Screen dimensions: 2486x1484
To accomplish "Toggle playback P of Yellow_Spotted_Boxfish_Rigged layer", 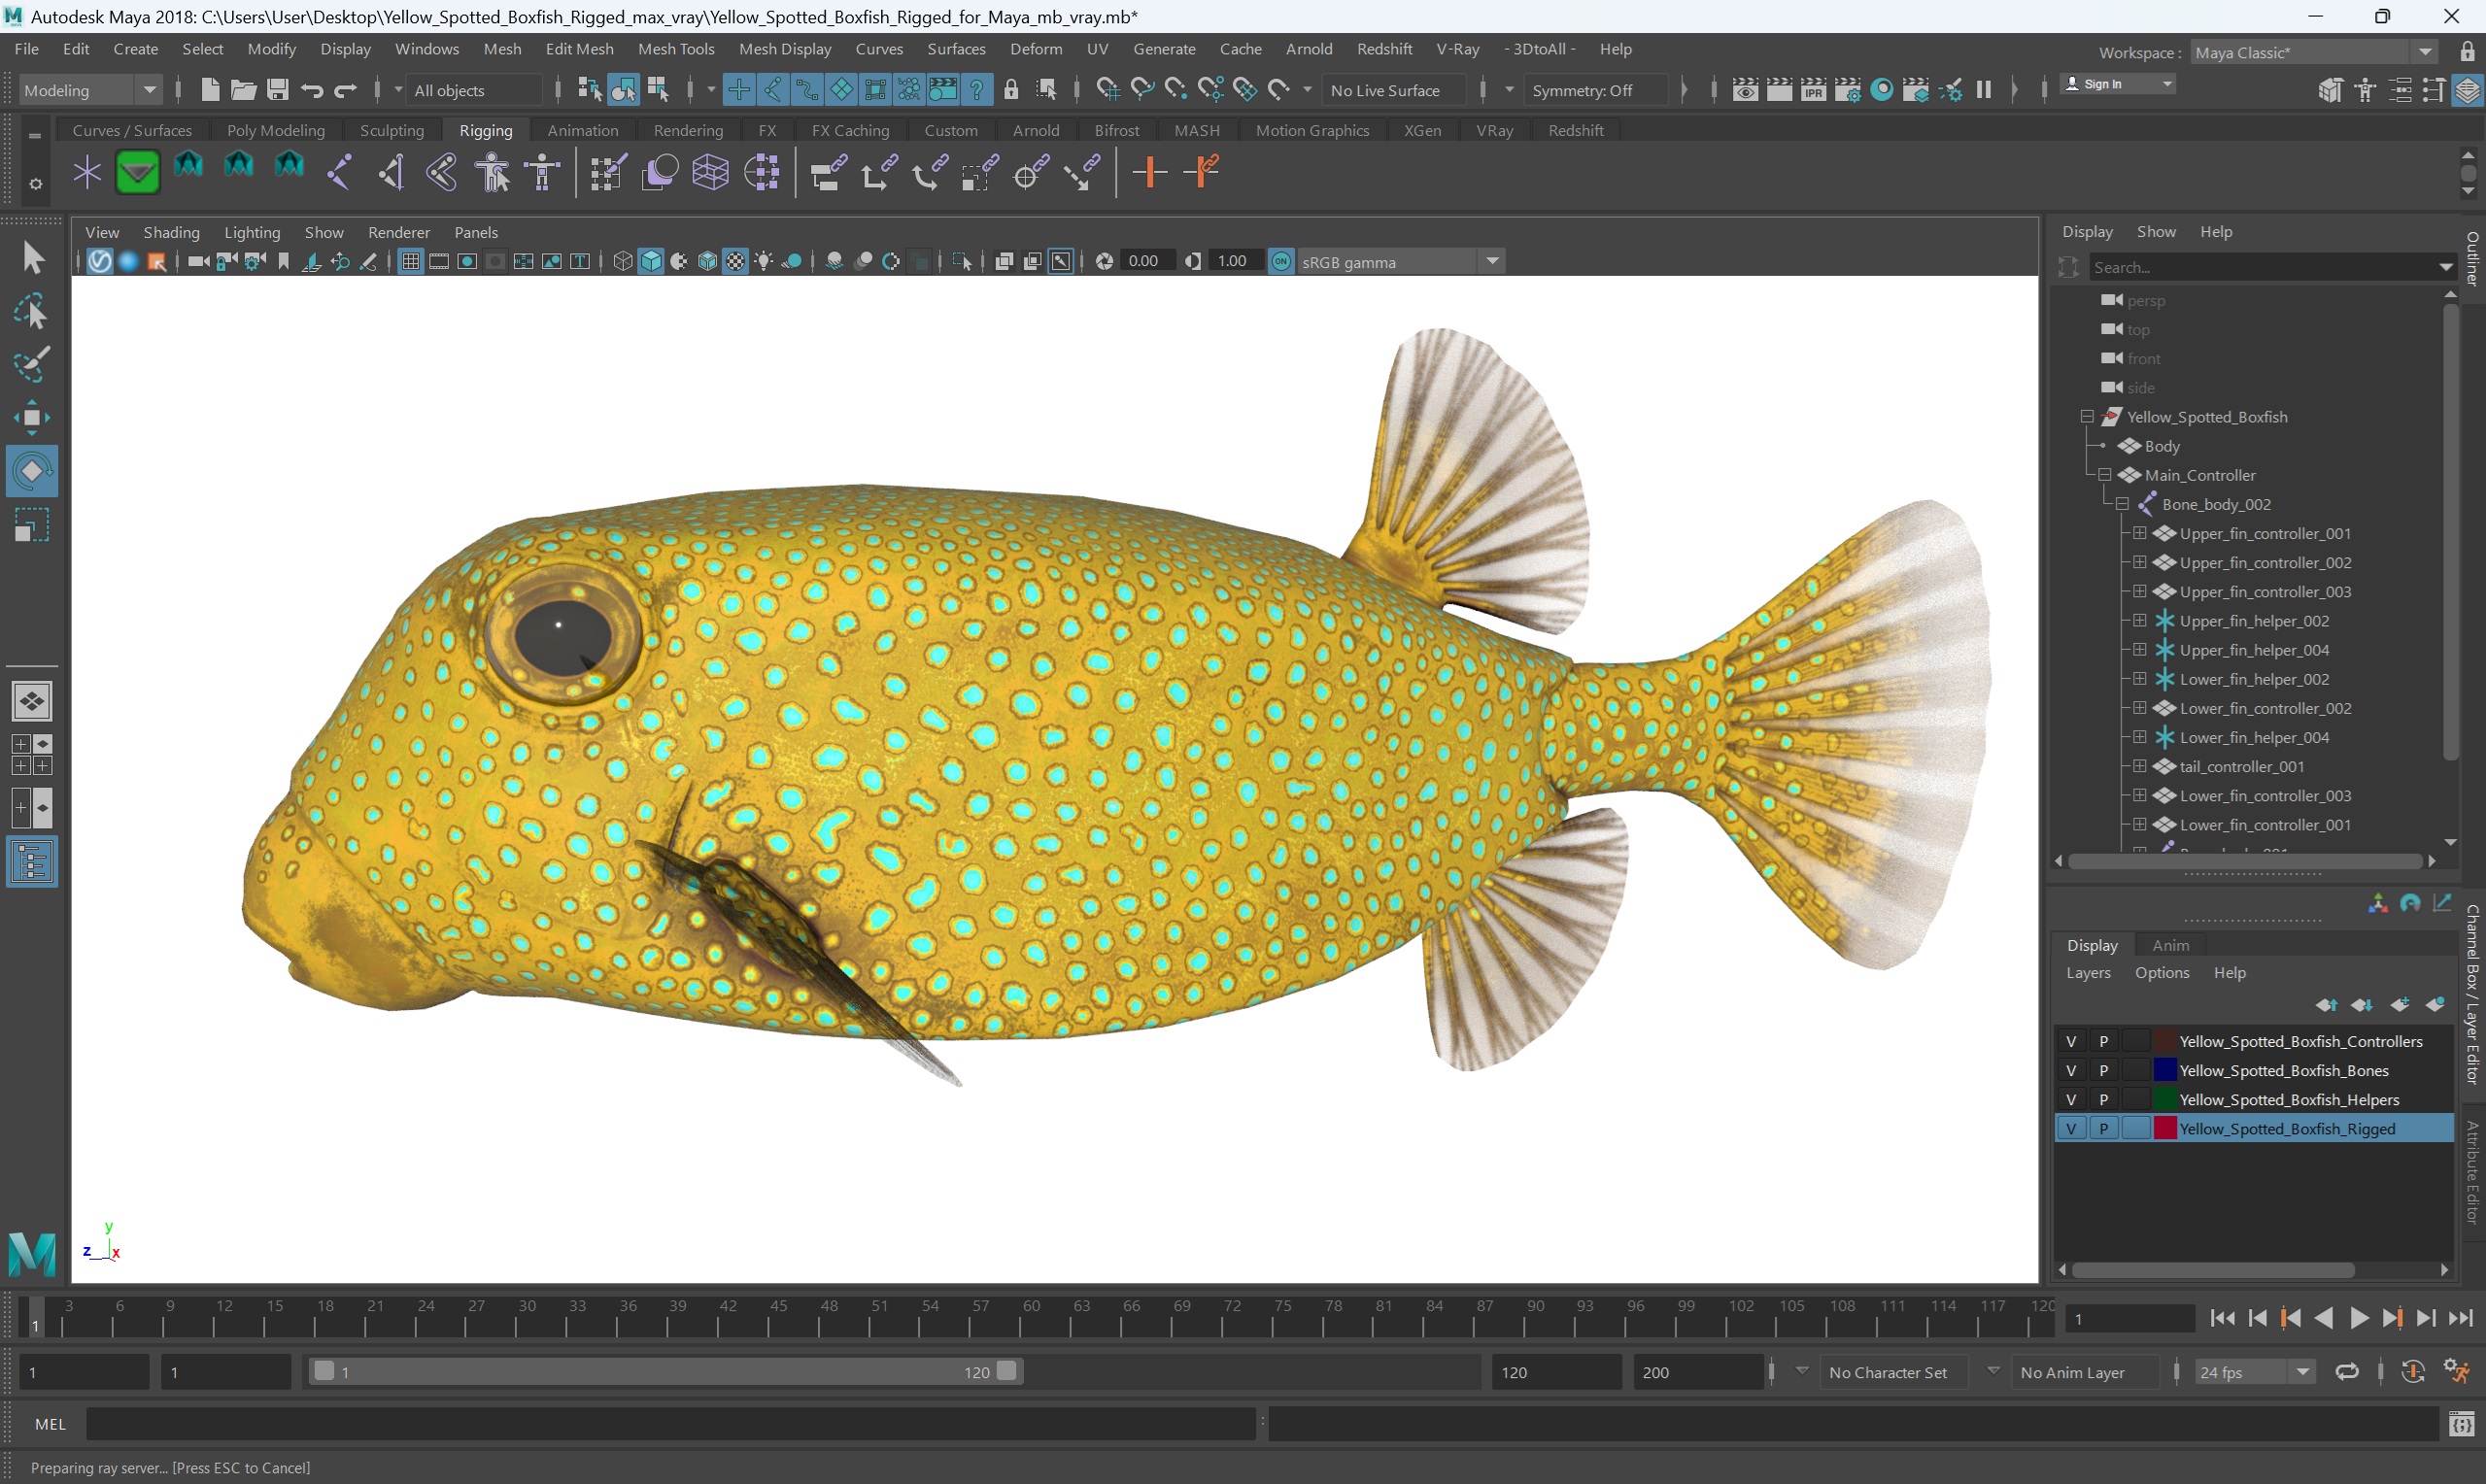I will [x=2103, y=1128].
